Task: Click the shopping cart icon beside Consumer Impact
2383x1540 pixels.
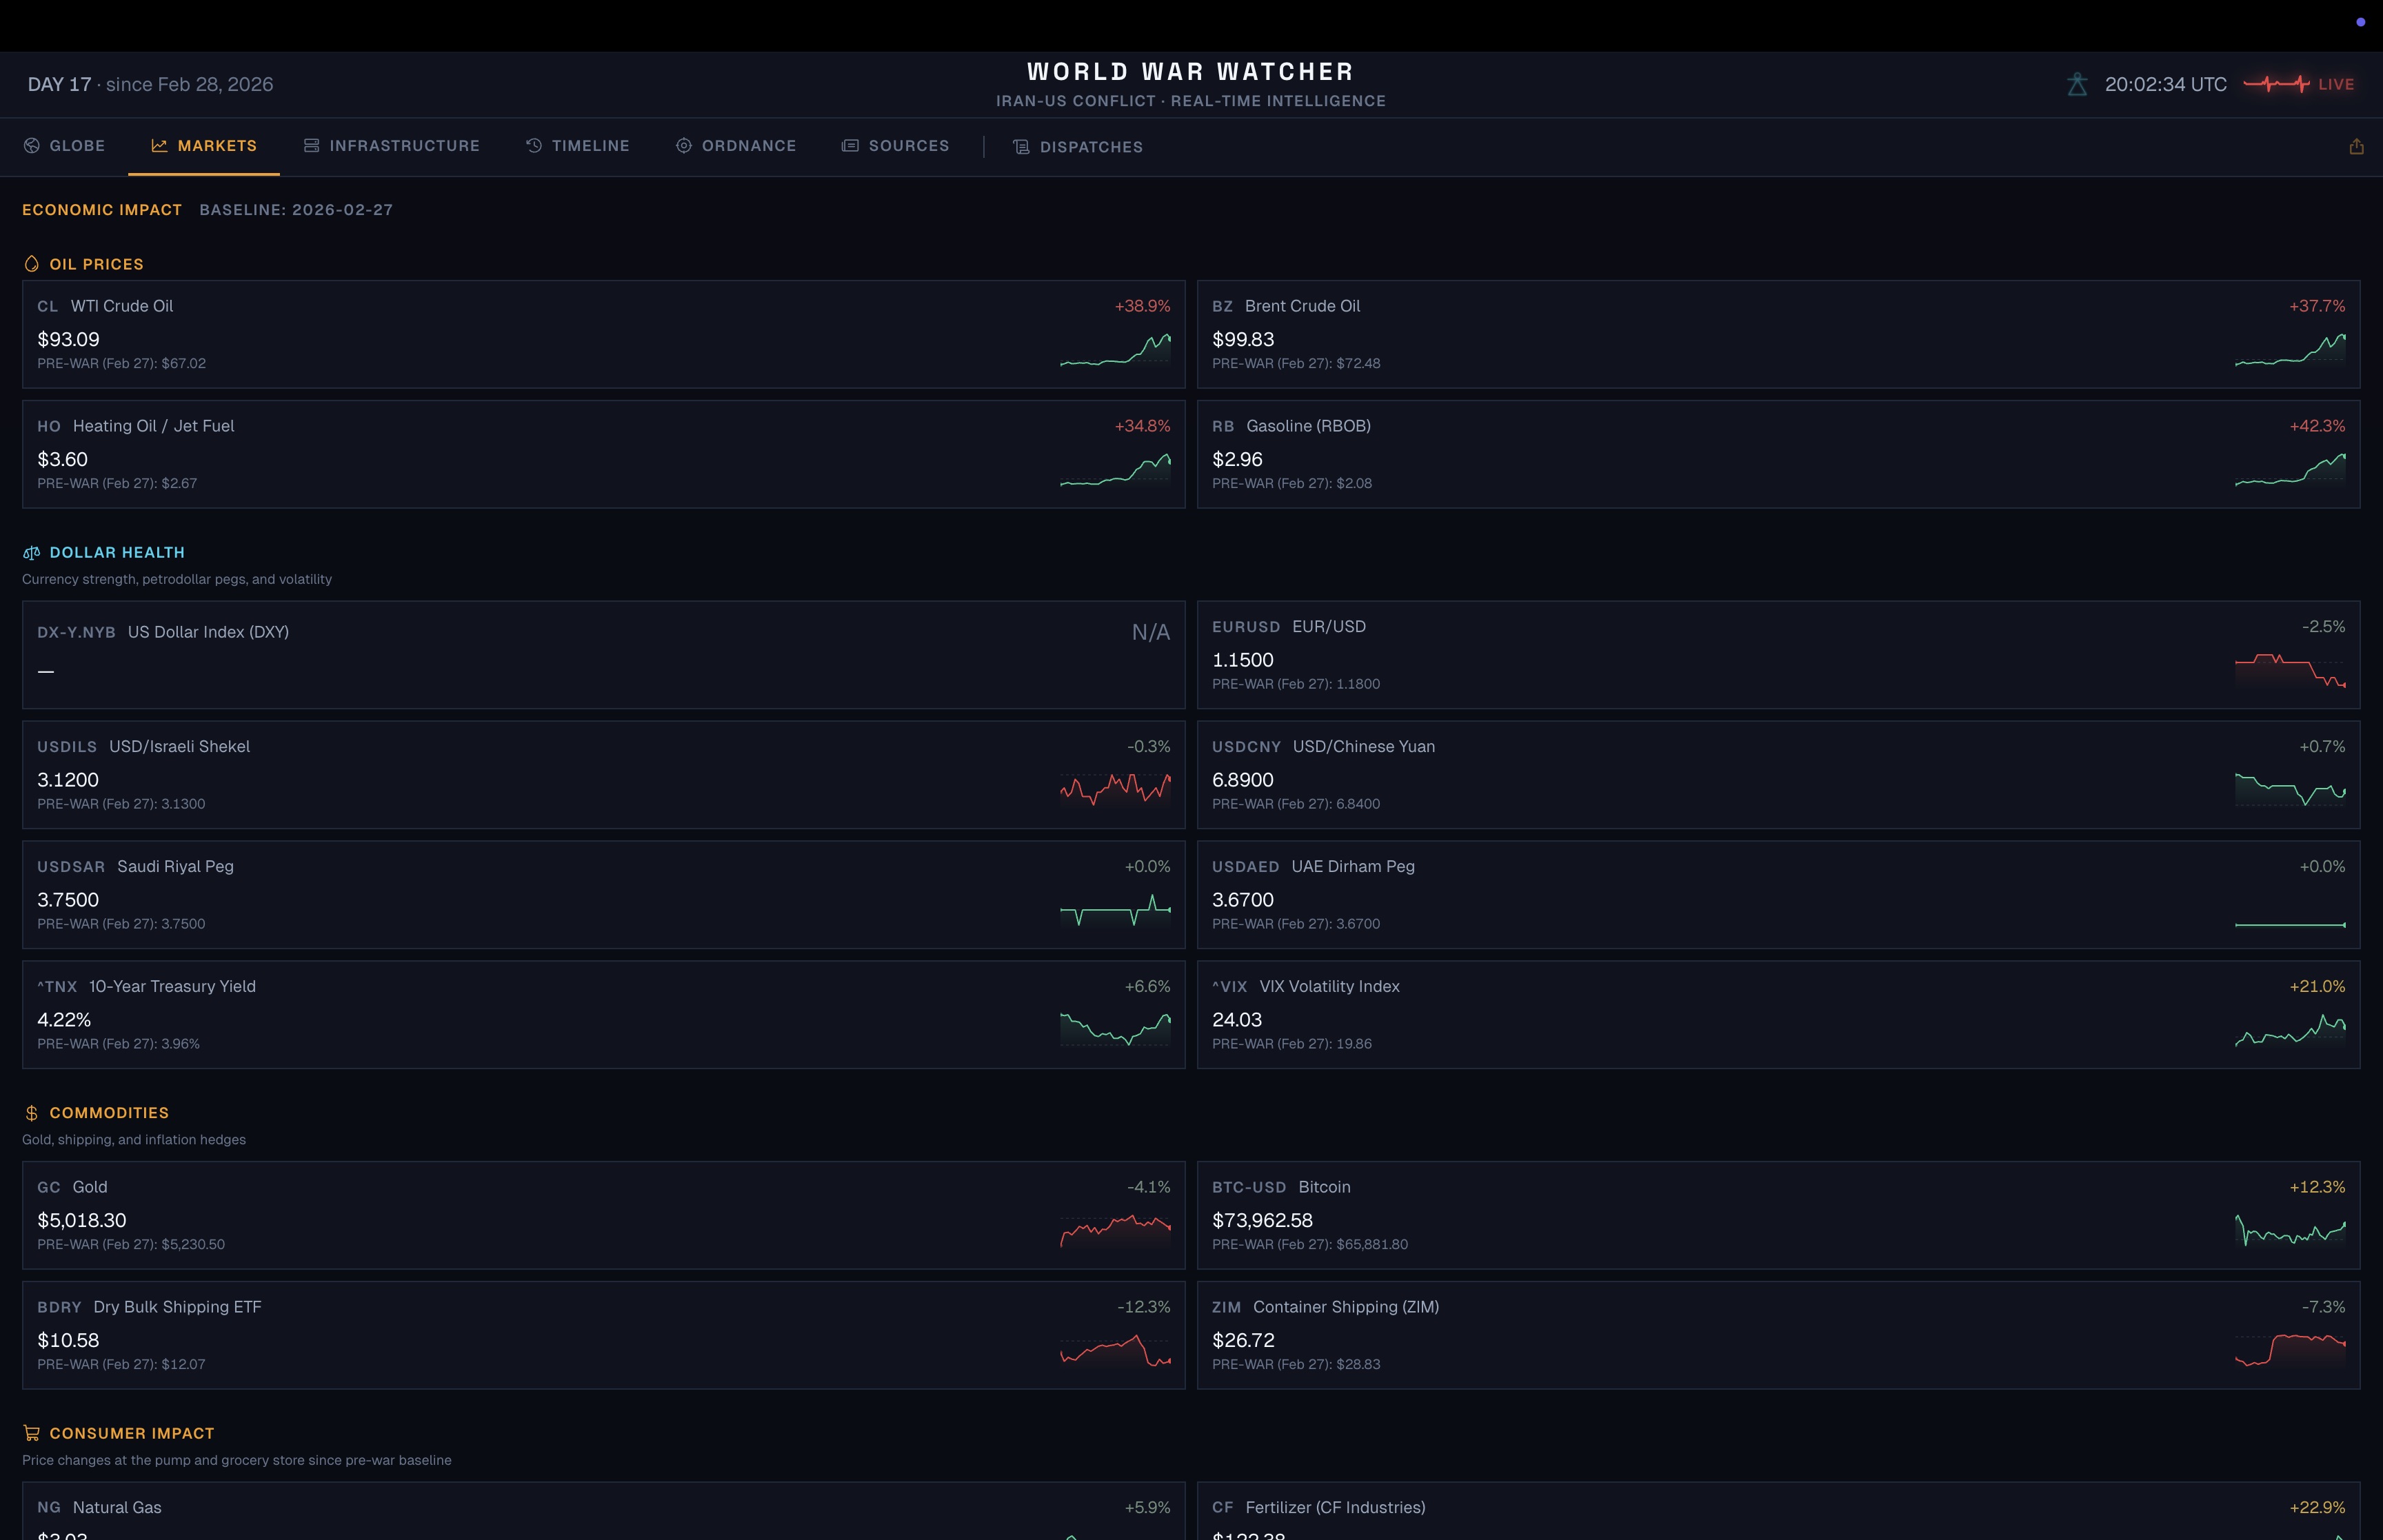Action: tap(31, 1433)
